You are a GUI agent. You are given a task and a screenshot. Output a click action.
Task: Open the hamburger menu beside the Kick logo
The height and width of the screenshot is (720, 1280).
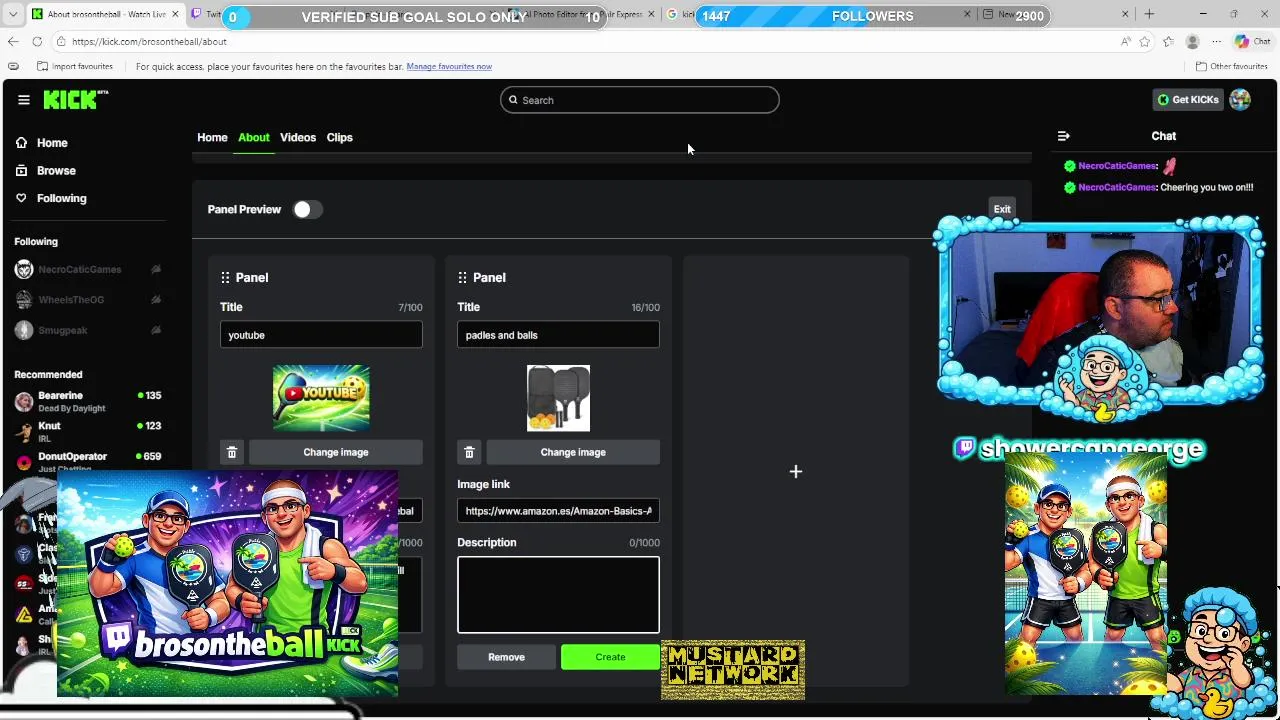point(23,100)
